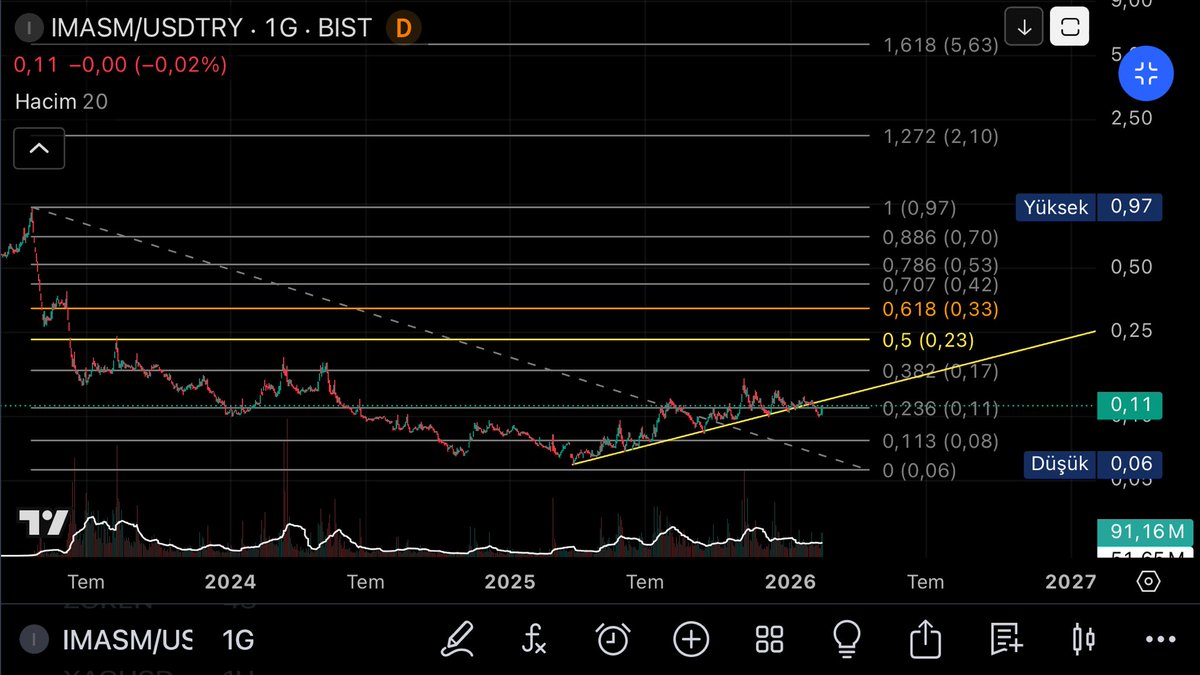Tap the down arrow button at top
Viewport: 1200px width, 675px height.
[x=1024, y=28]
